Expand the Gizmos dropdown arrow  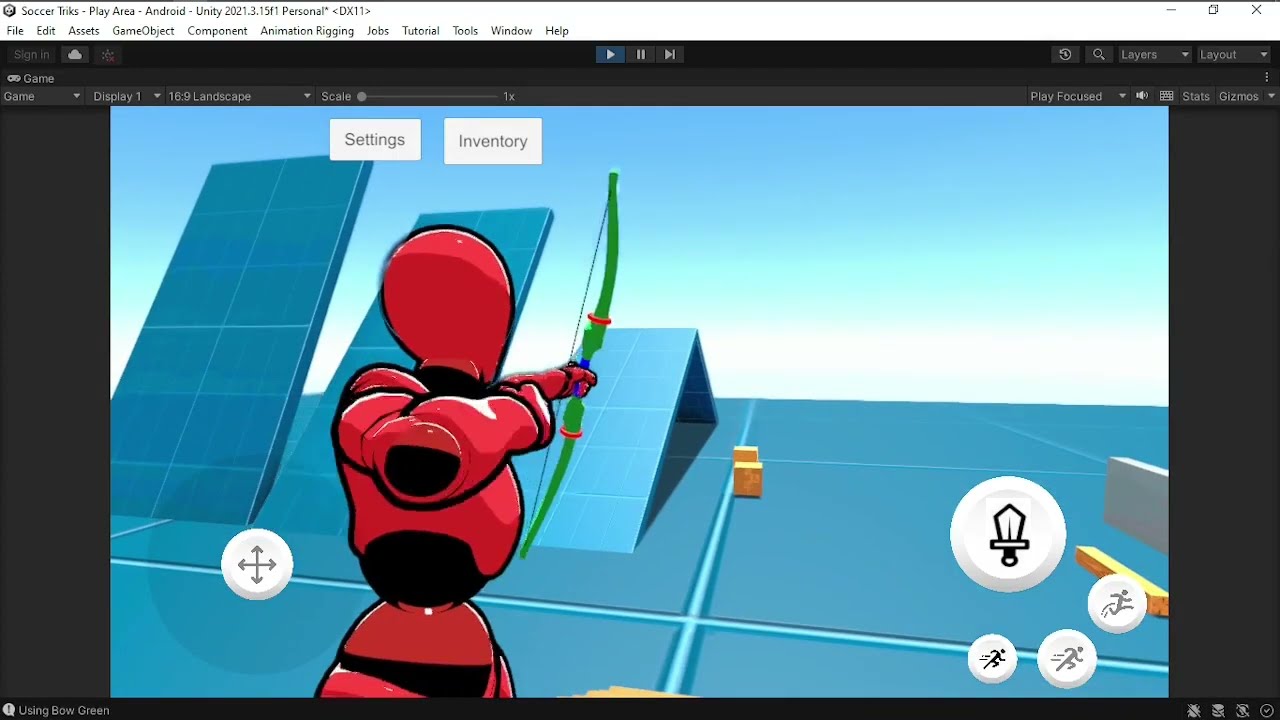click(1271, 96)
